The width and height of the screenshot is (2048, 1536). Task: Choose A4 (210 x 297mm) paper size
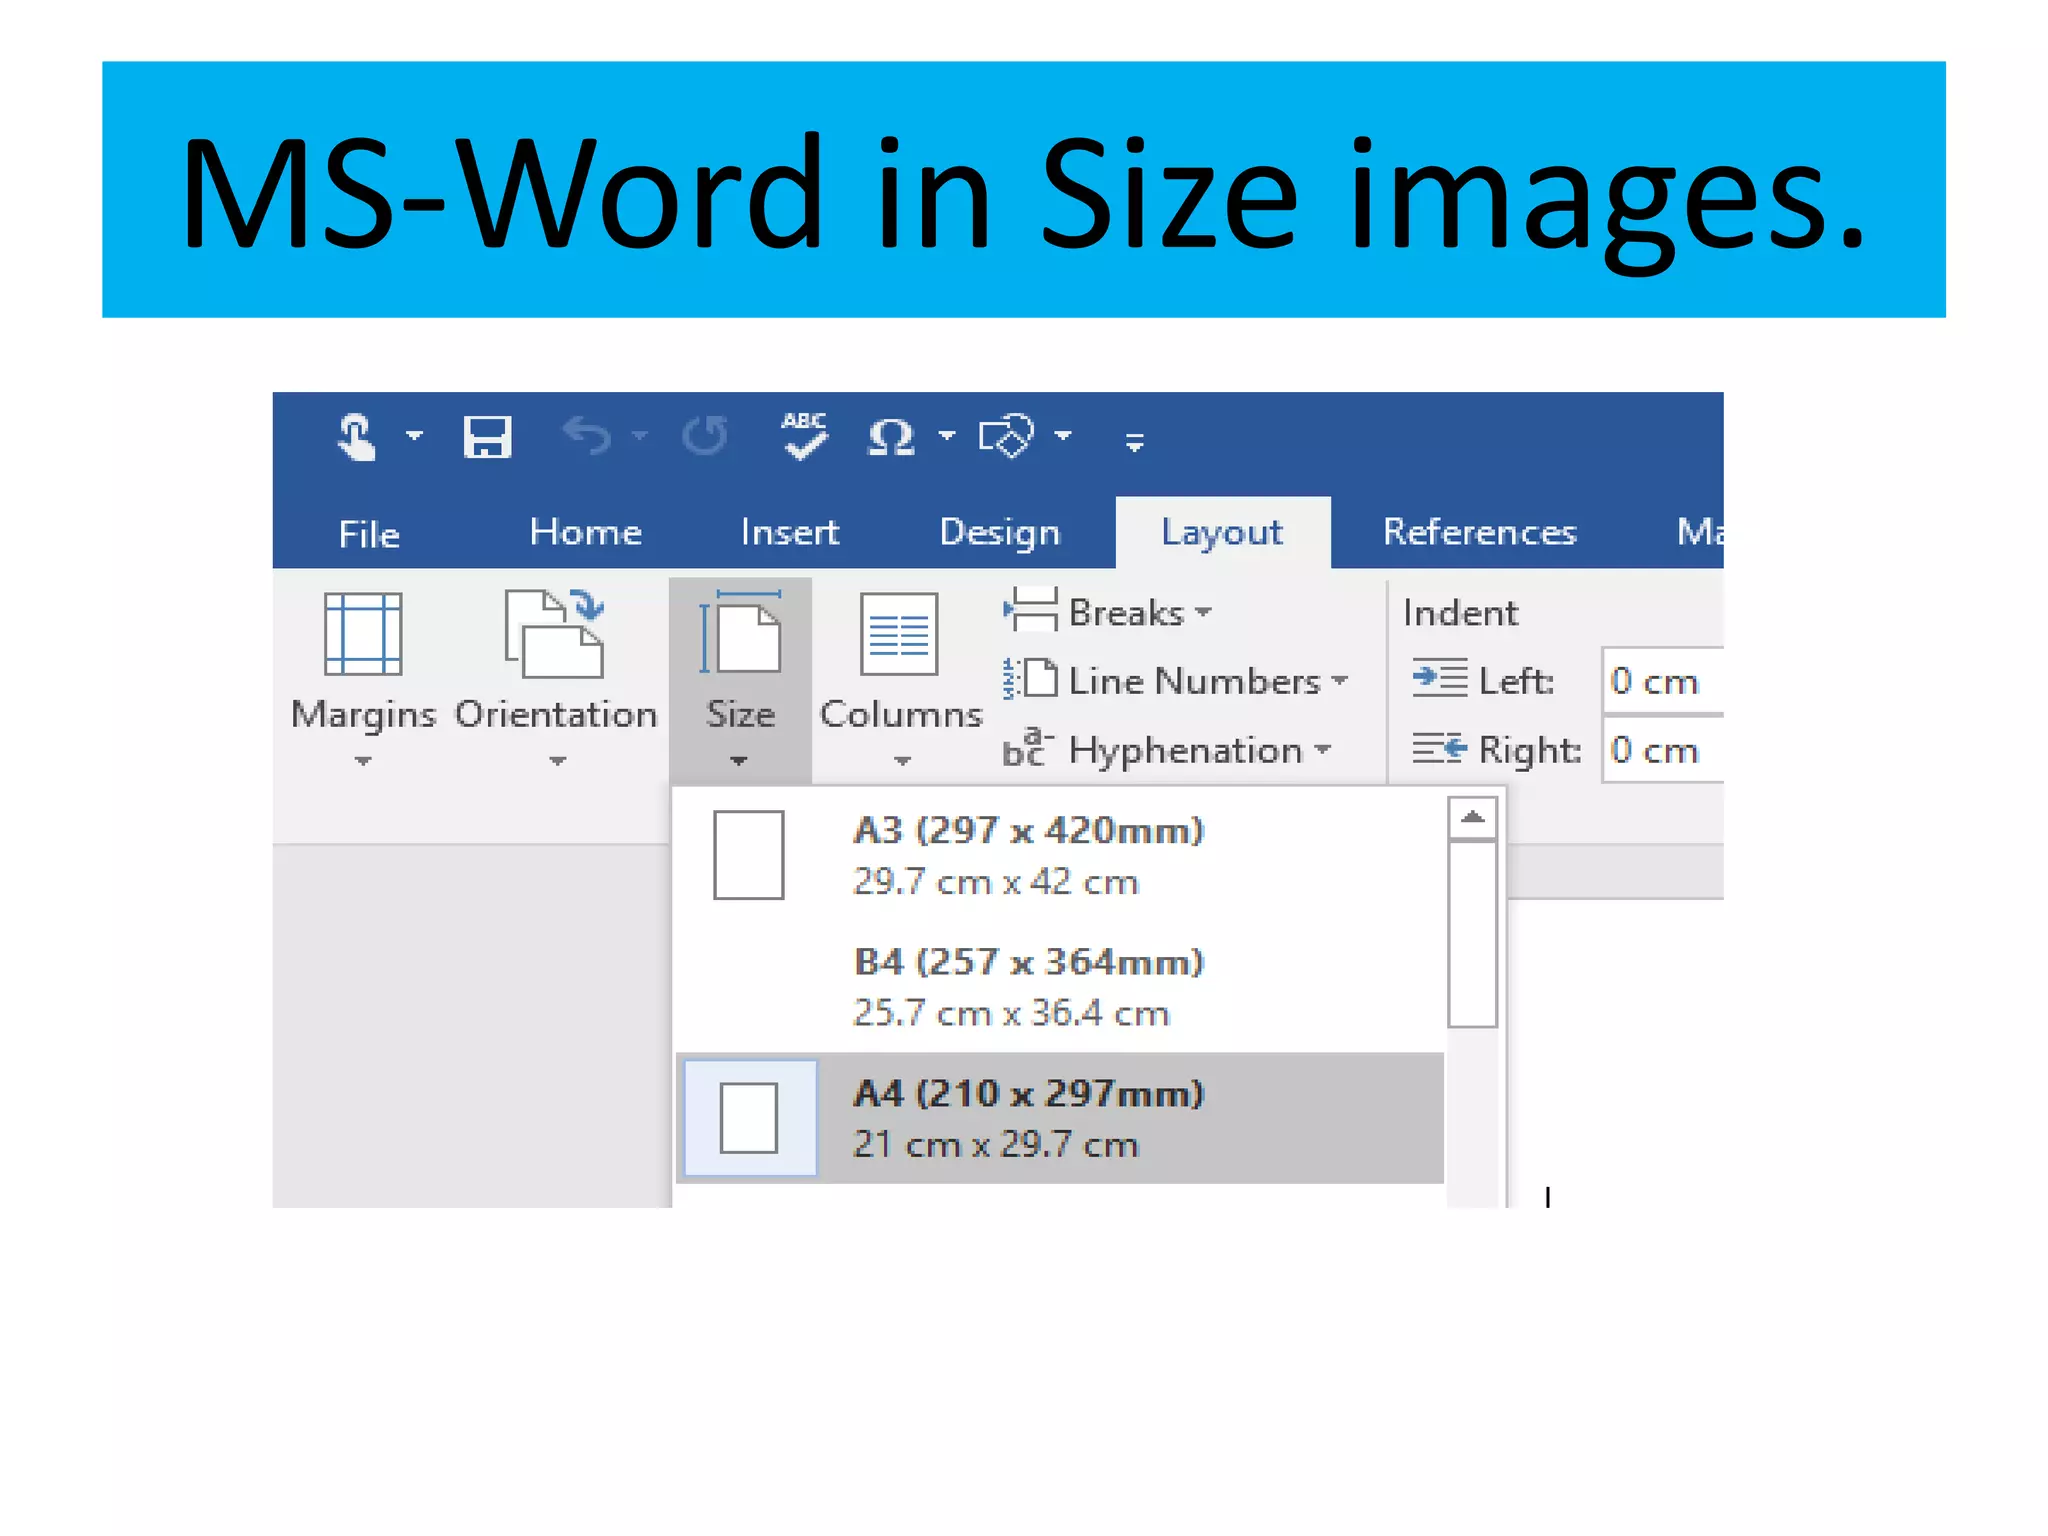coord(1060,1118)
